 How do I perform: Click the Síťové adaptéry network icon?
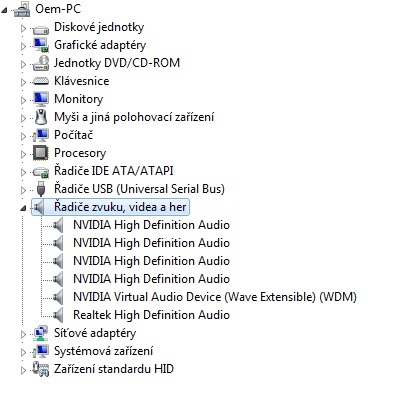point(41,333)
